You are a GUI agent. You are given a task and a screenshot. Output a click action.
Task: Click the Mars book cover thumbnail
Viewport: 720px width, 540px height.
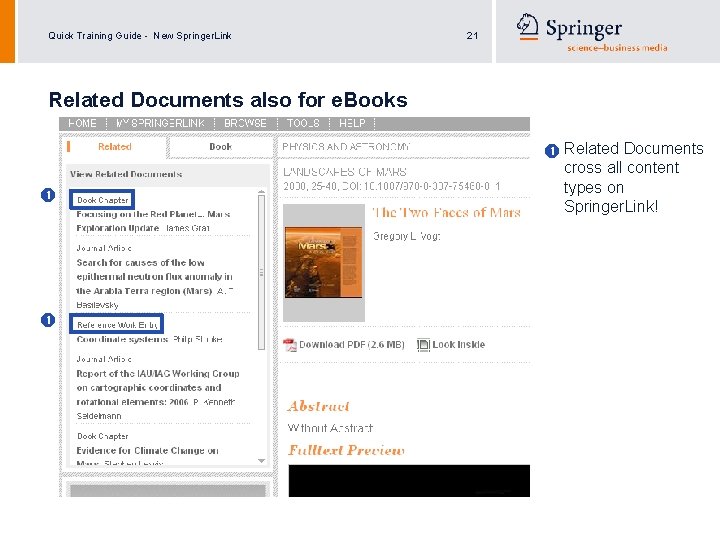pos(324,263)
